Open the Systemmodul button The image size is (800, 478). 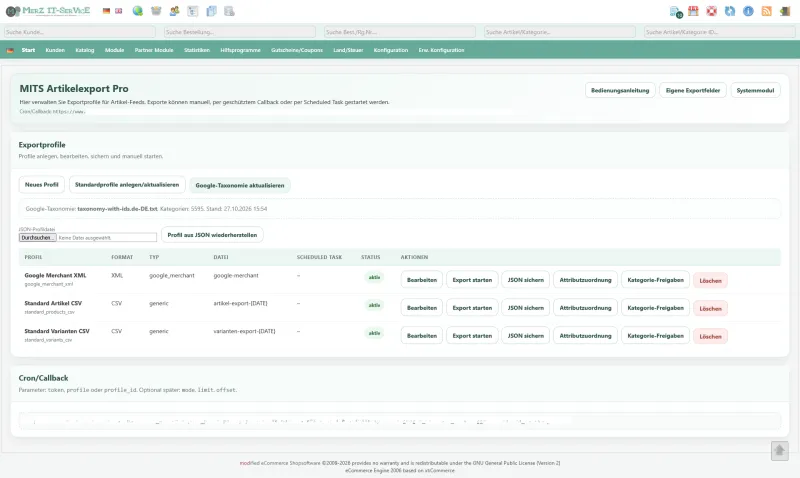(755, 90)
